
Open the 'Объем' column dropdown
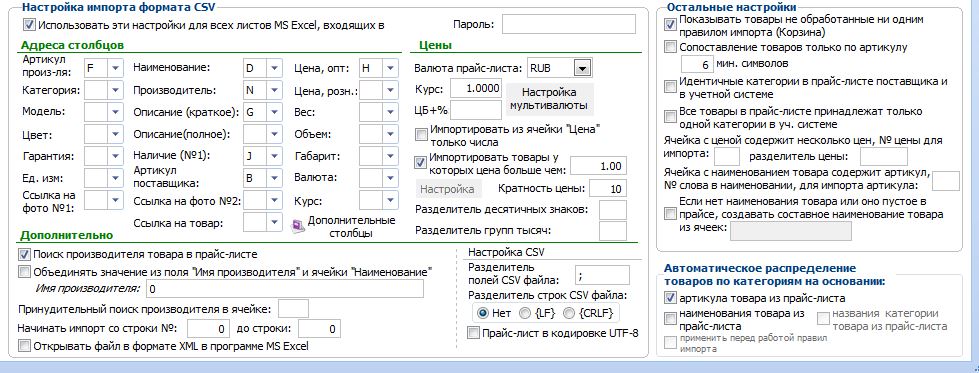point(391,134)
